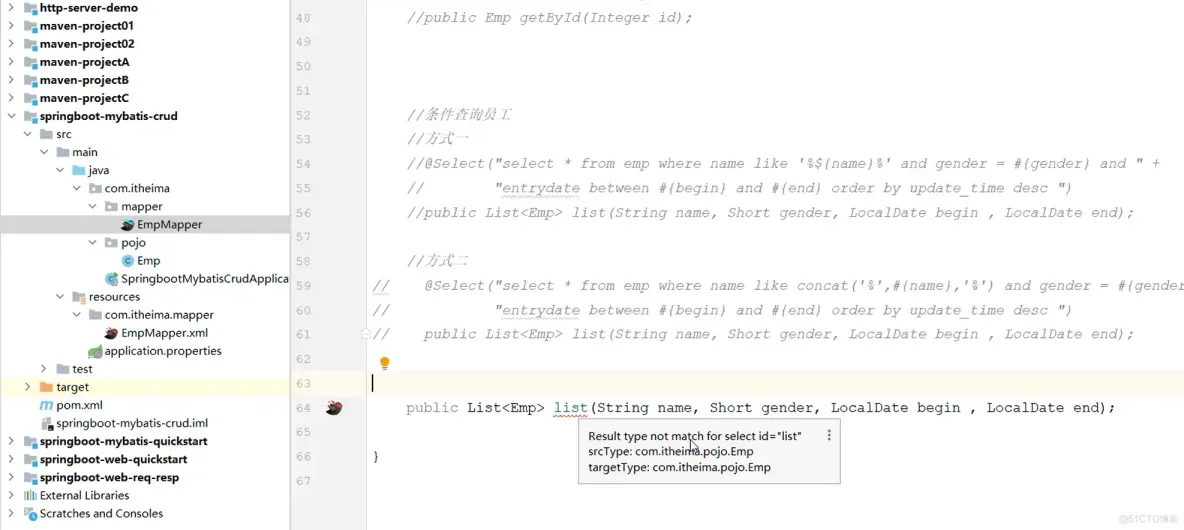This screenshot has height=530, width=1184.
Task: Click the application.properties leaf icon
Action: click(95, 351)
